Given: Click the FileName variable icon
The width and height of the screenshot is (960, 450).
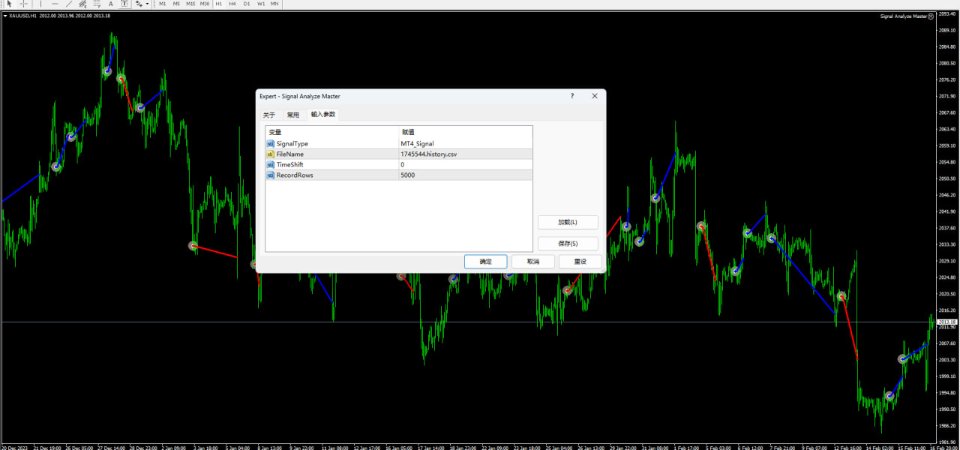Looking at the screenshot, I should (x=271, y=154).
